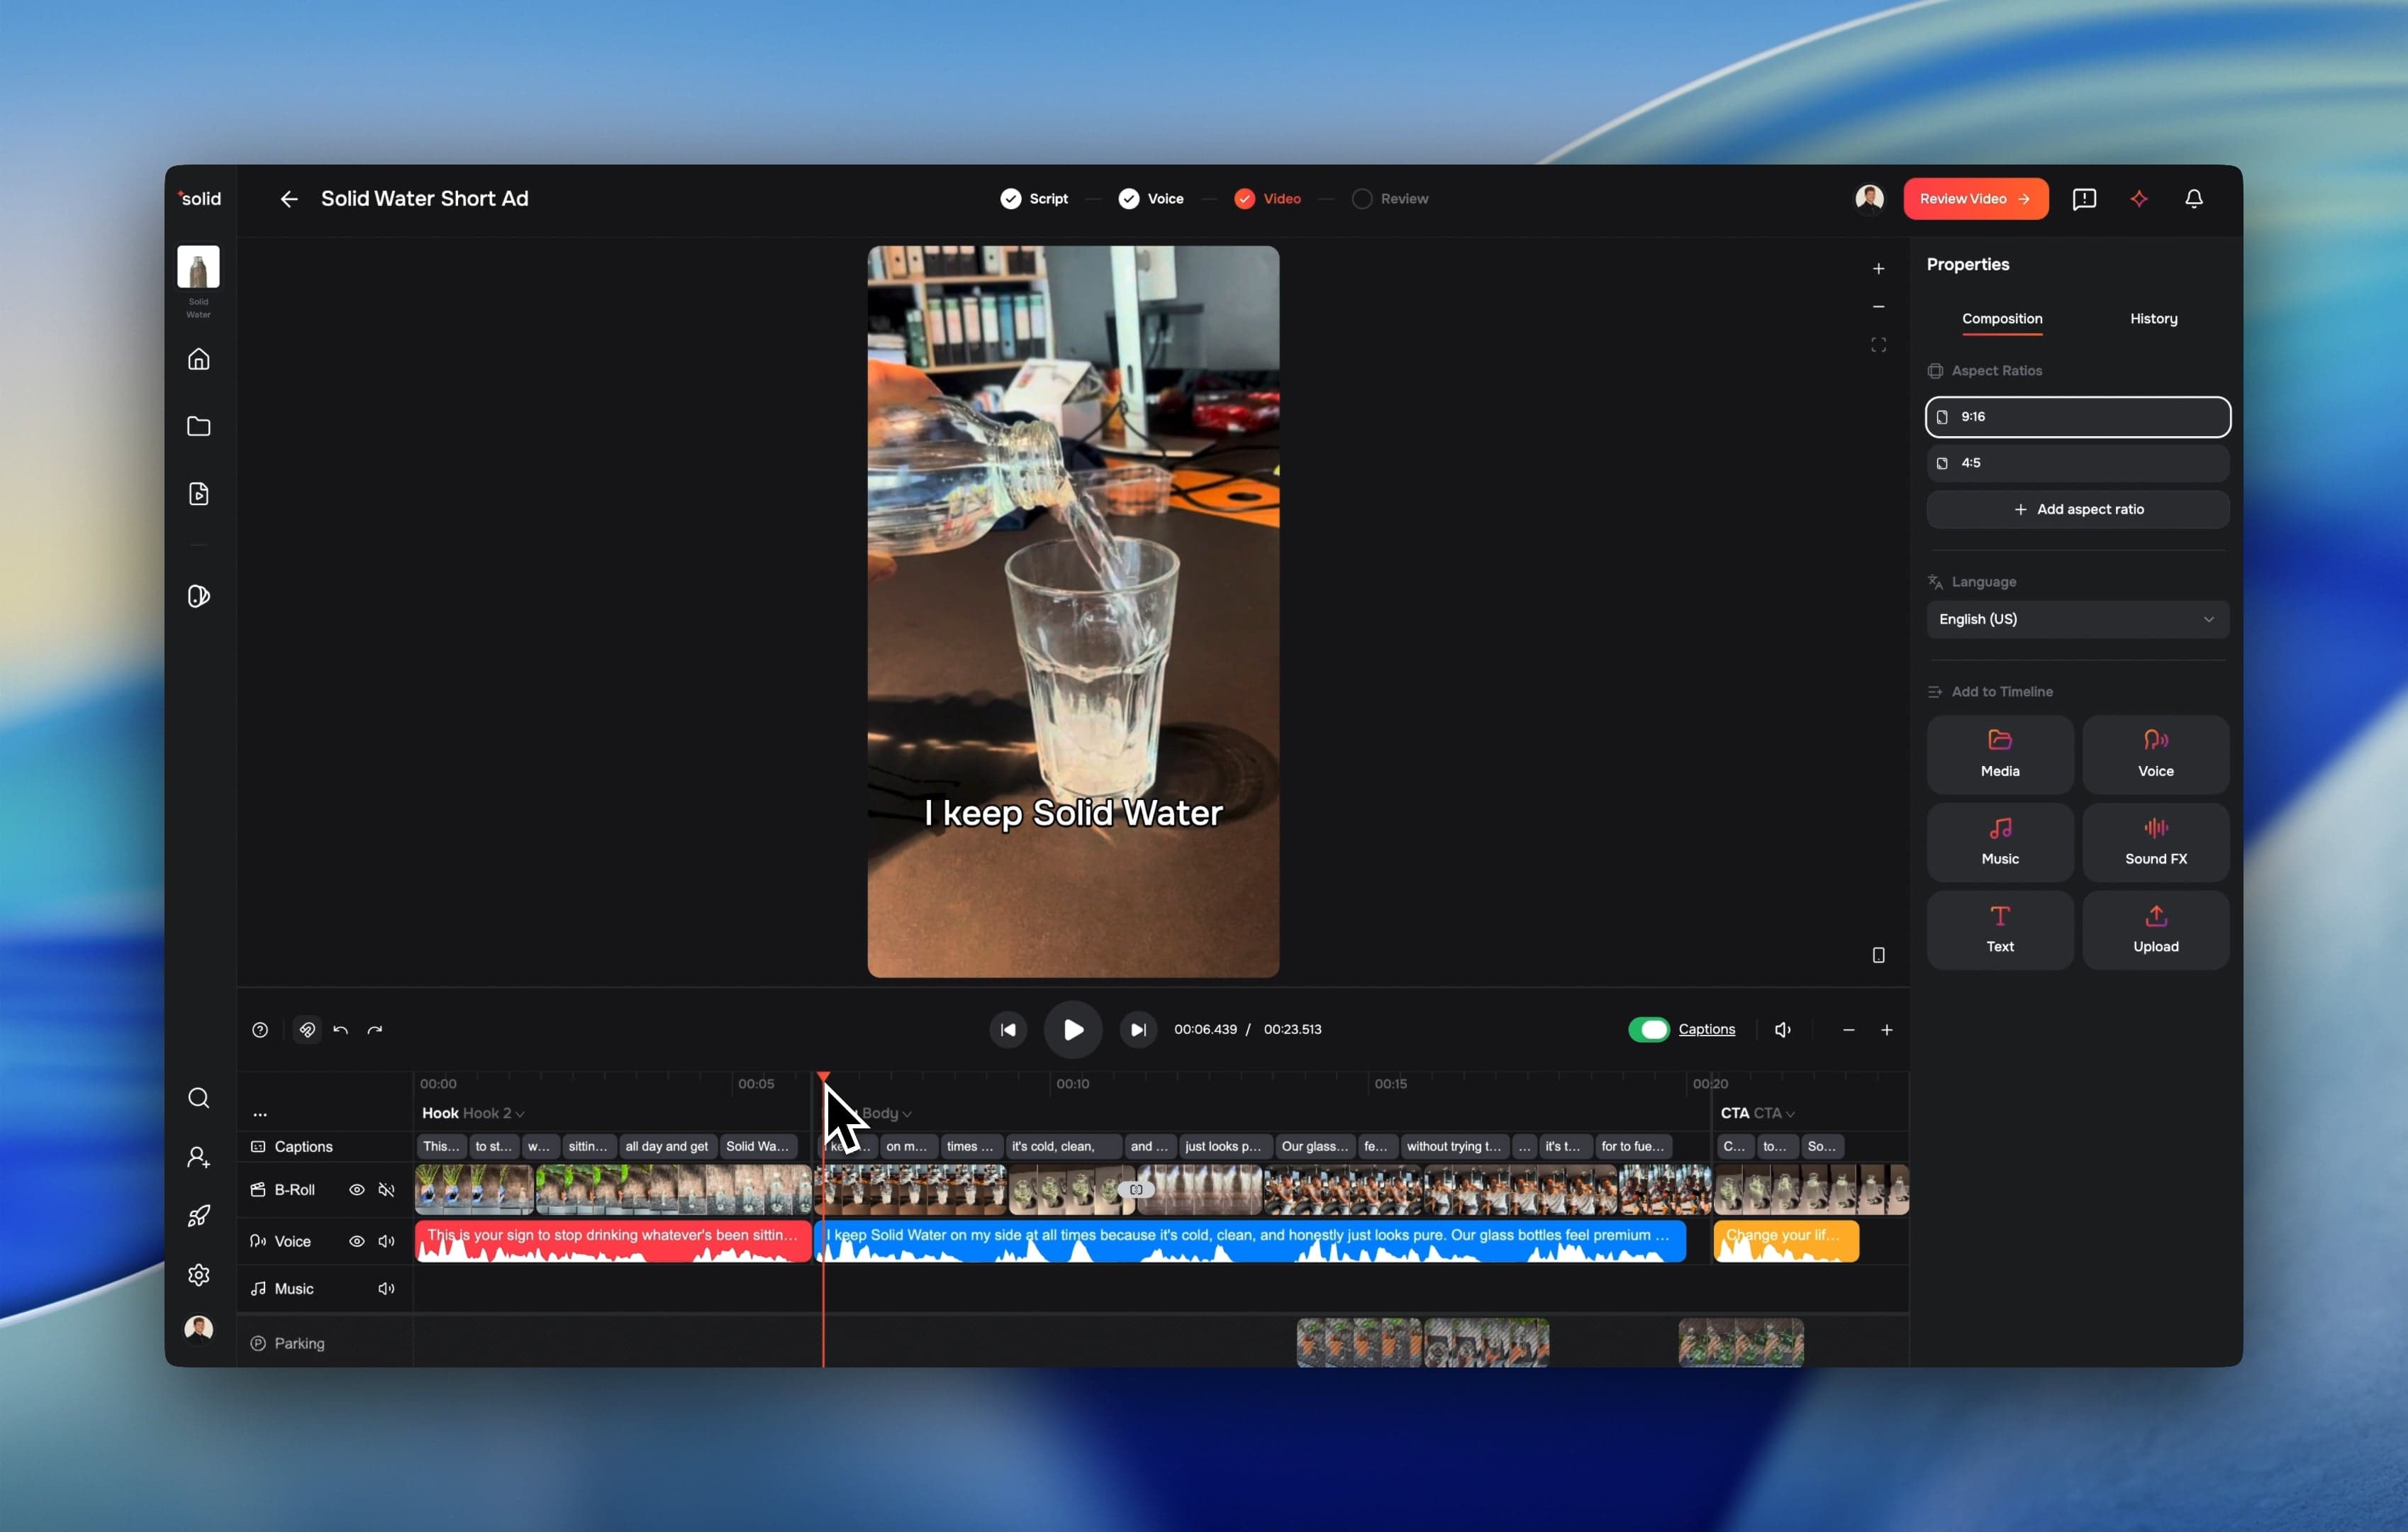Viewport: 2408px width, 1532px height.
Task: Open the settings gear in sidebar
Action: tap(199, 1275)
